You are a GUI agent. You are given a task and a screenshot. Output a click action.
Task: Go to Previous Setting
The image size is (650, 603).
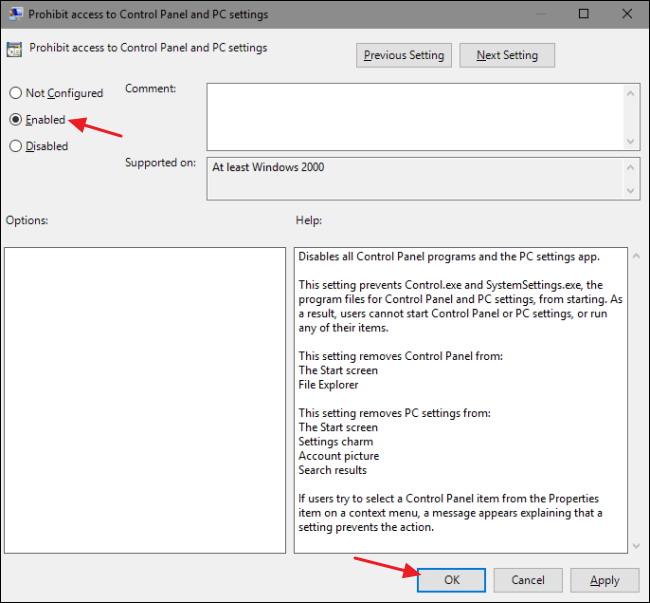[x=404, y=55]
